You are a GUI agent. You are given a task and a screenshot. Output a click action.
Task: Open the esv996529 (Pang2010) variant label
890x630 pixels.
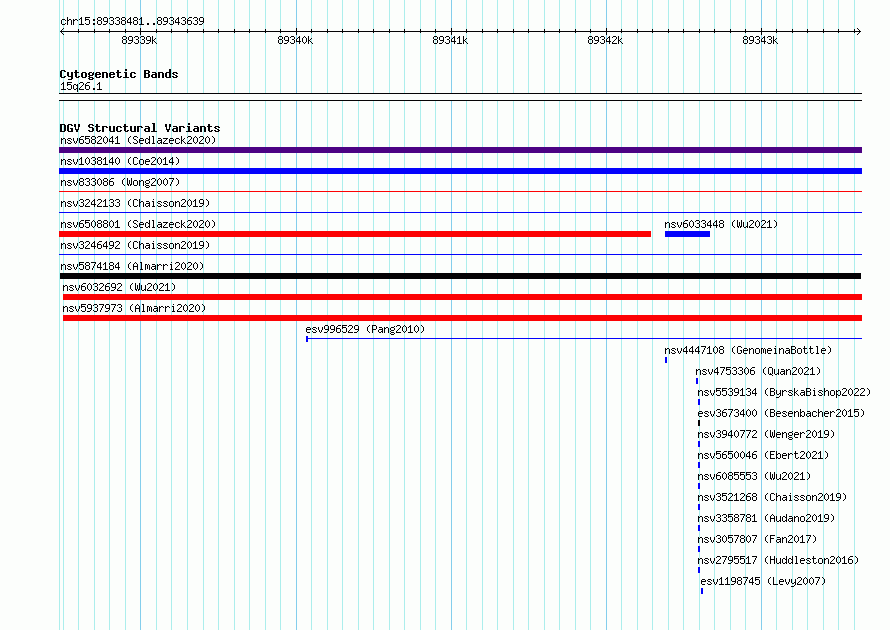coord(365,329)
